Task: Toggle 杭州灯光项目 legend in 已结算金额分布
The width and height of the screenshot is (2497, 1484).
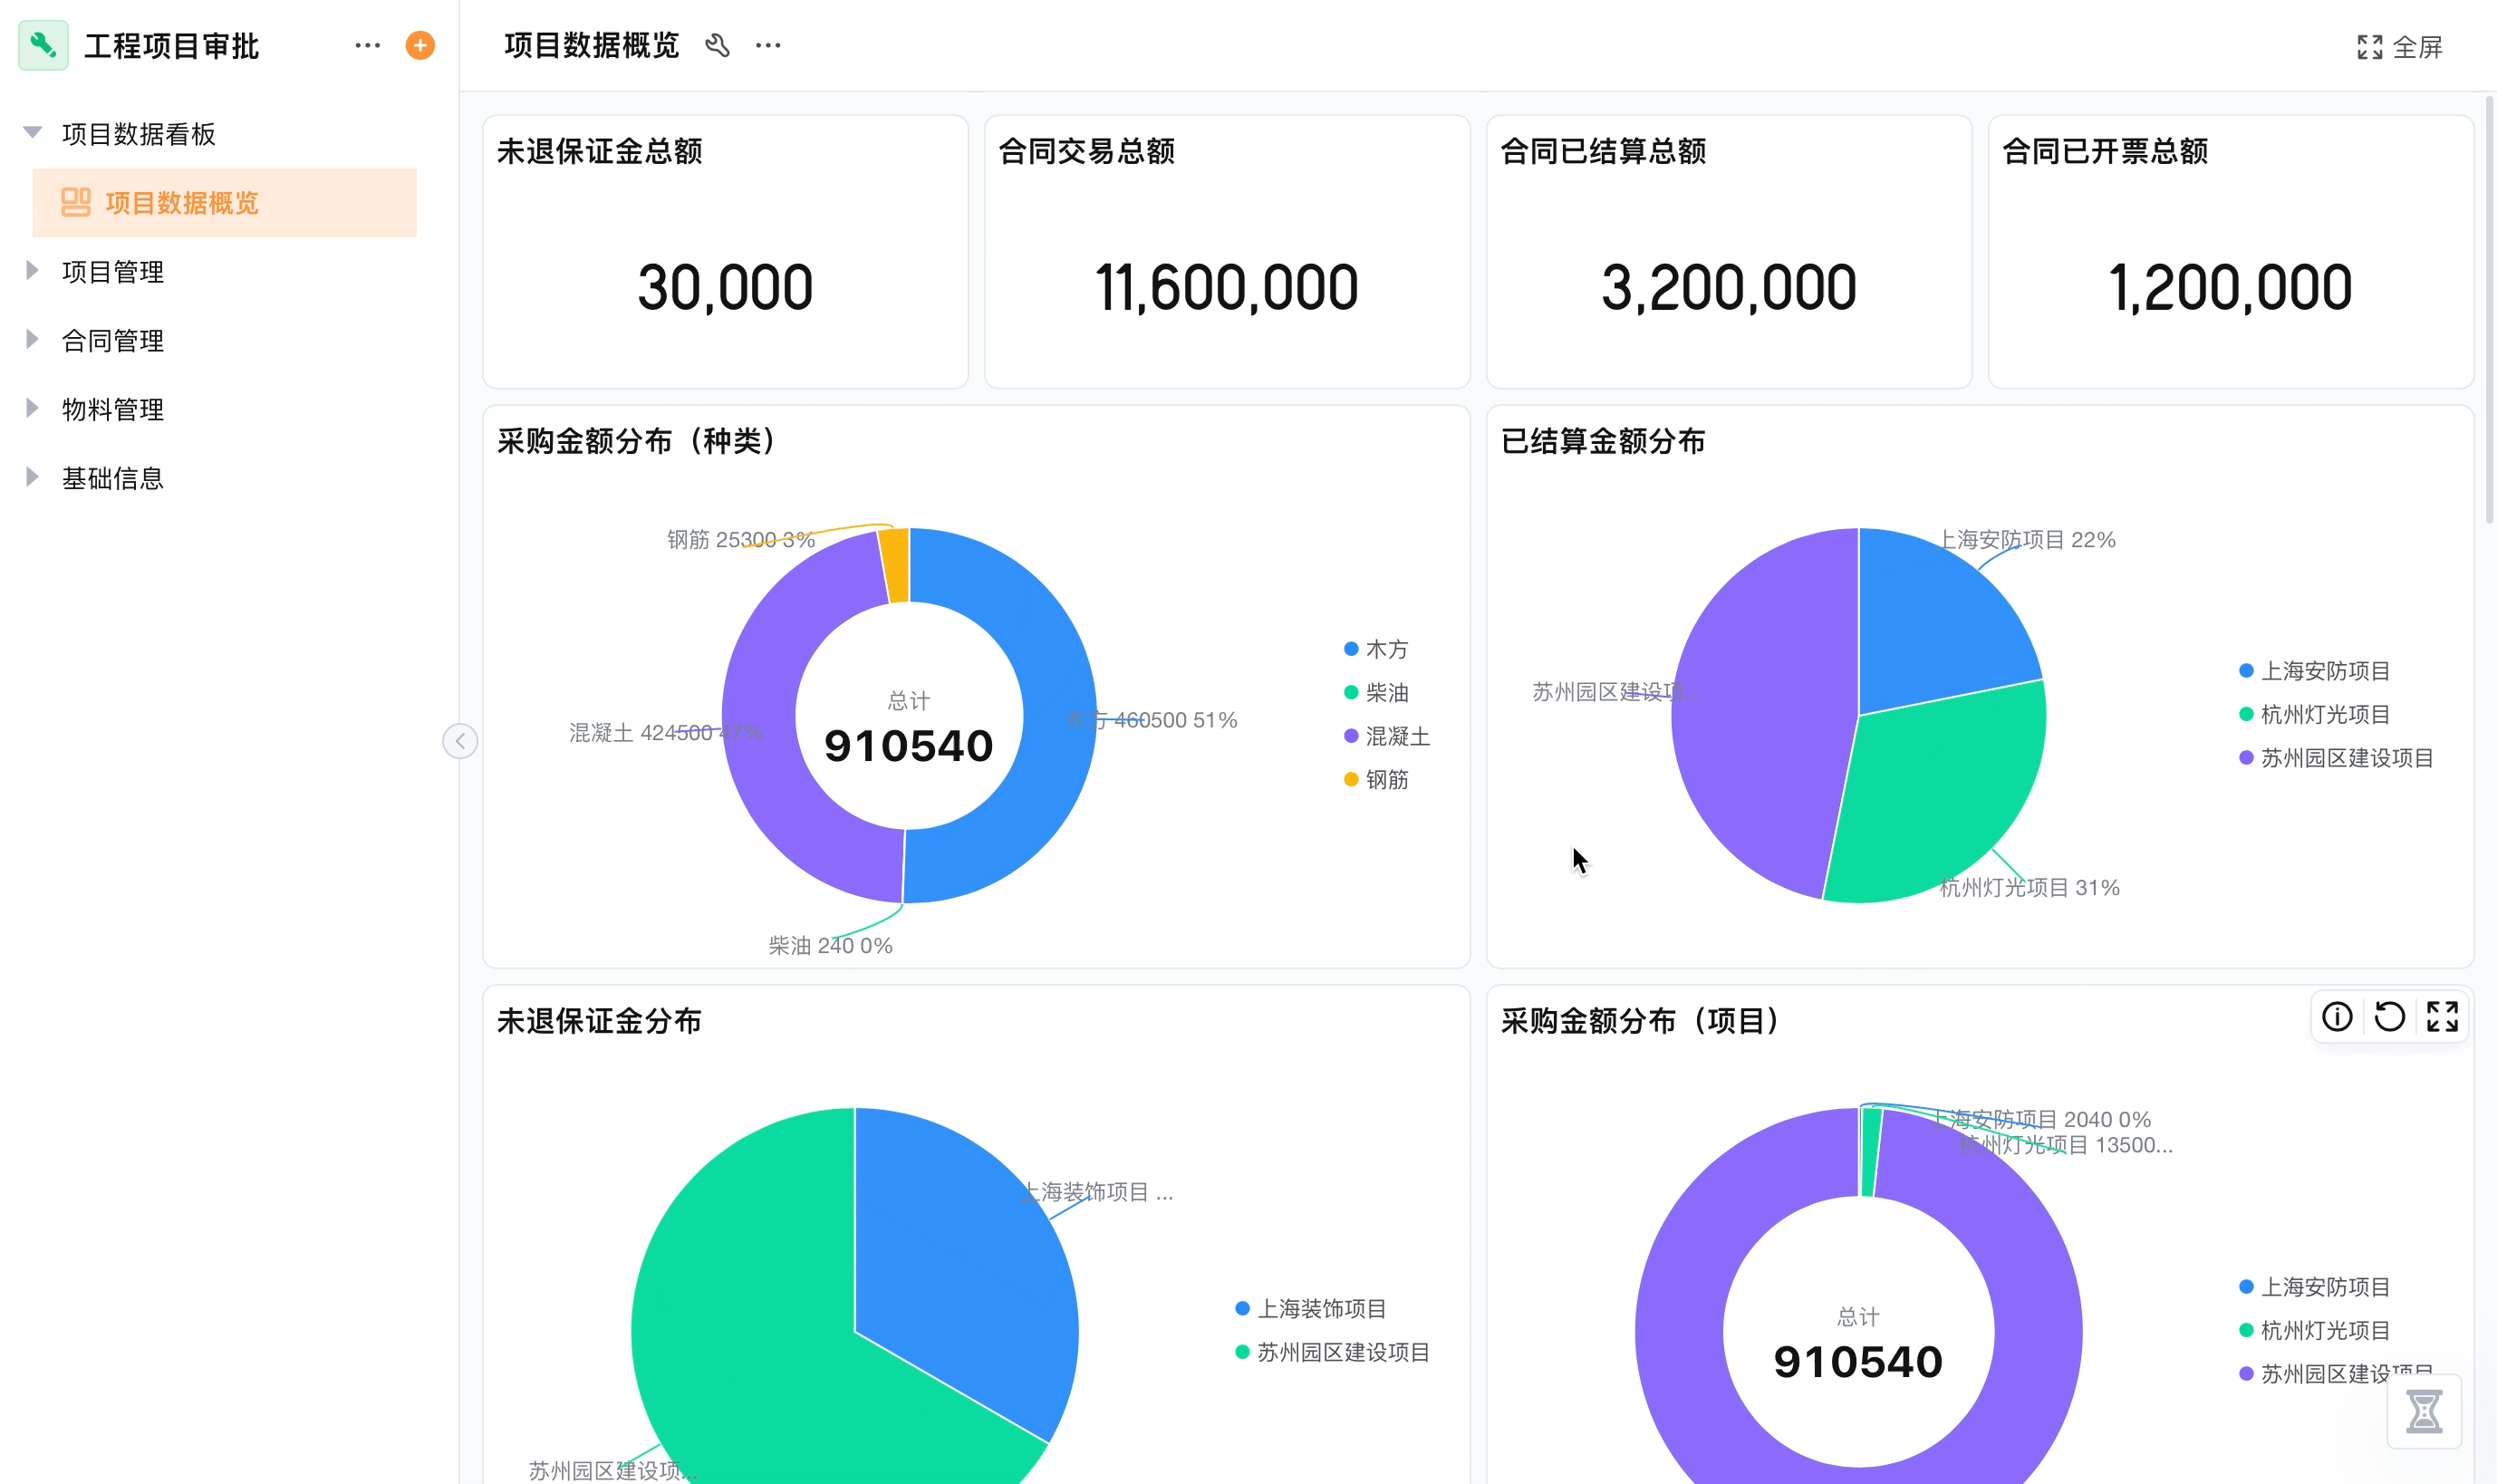Action: [x=2314, y=715]
